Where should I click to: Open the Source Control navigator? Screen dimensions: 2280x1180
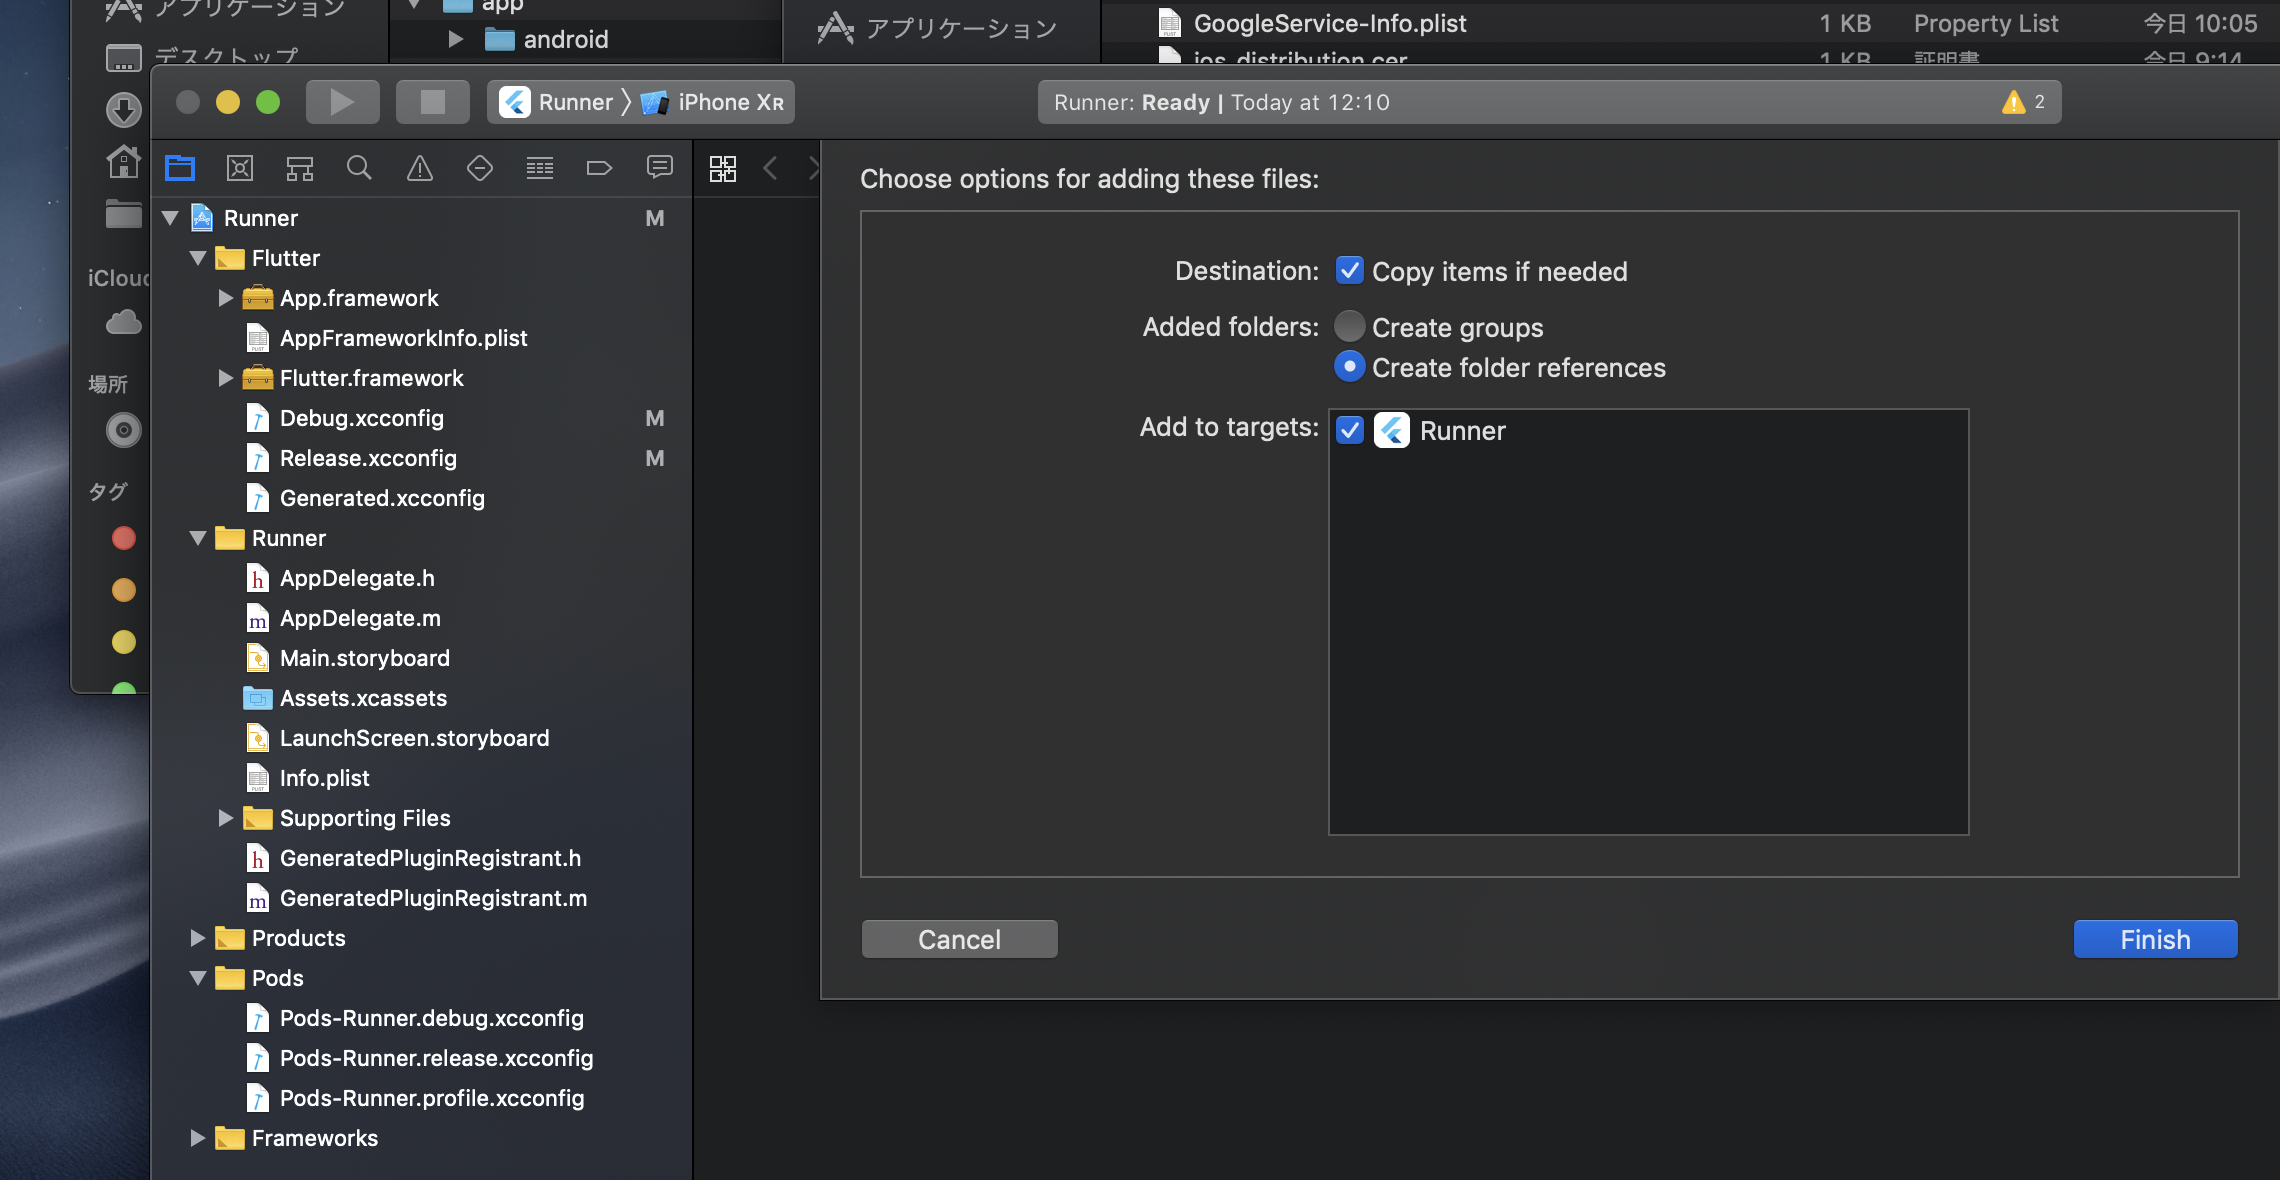click(240, 168)
